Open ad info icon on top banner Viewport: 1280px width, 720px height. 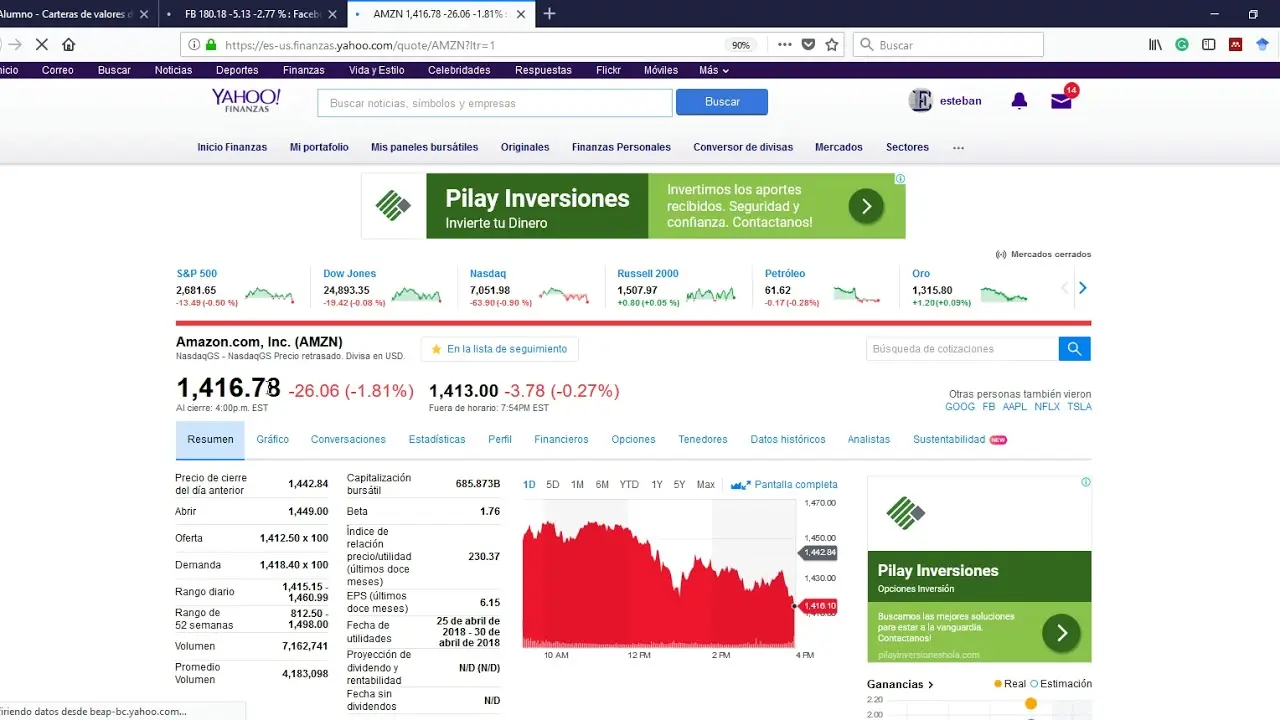coord(900,179)
